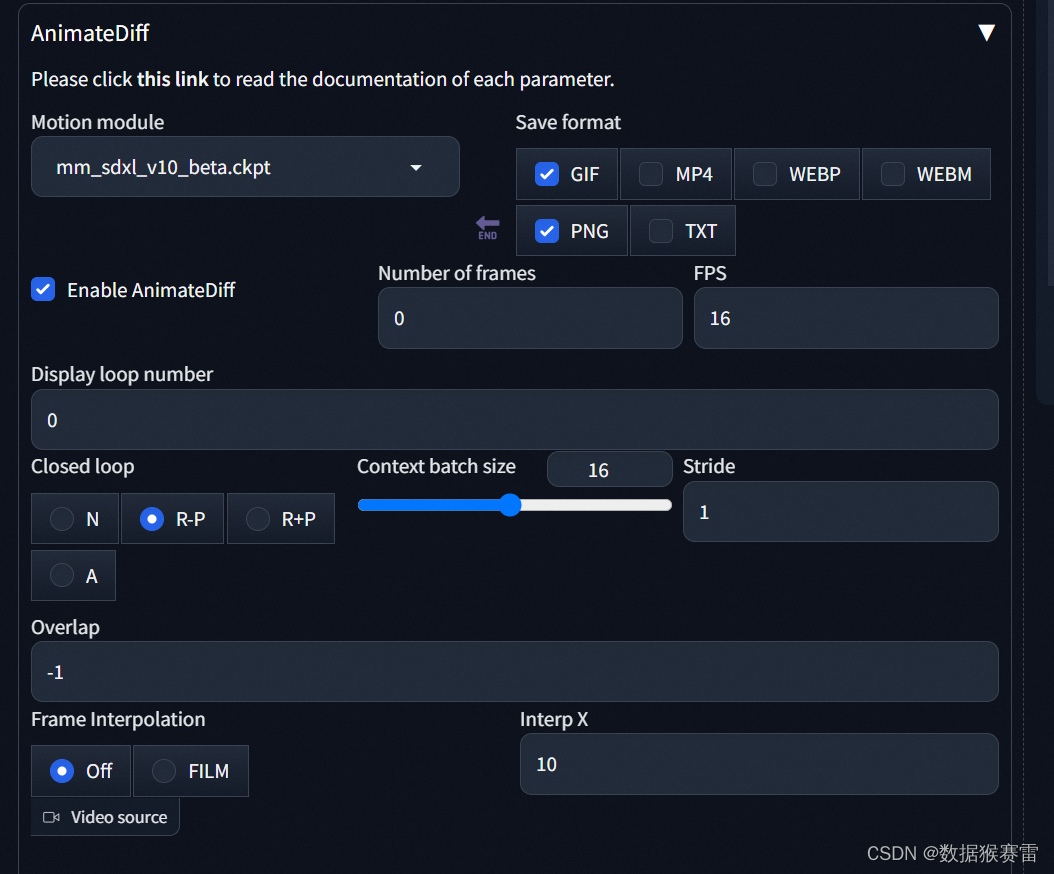Click the purple END arrow icon
This screenshot has height=874, width=1054.
pos(487,227)
